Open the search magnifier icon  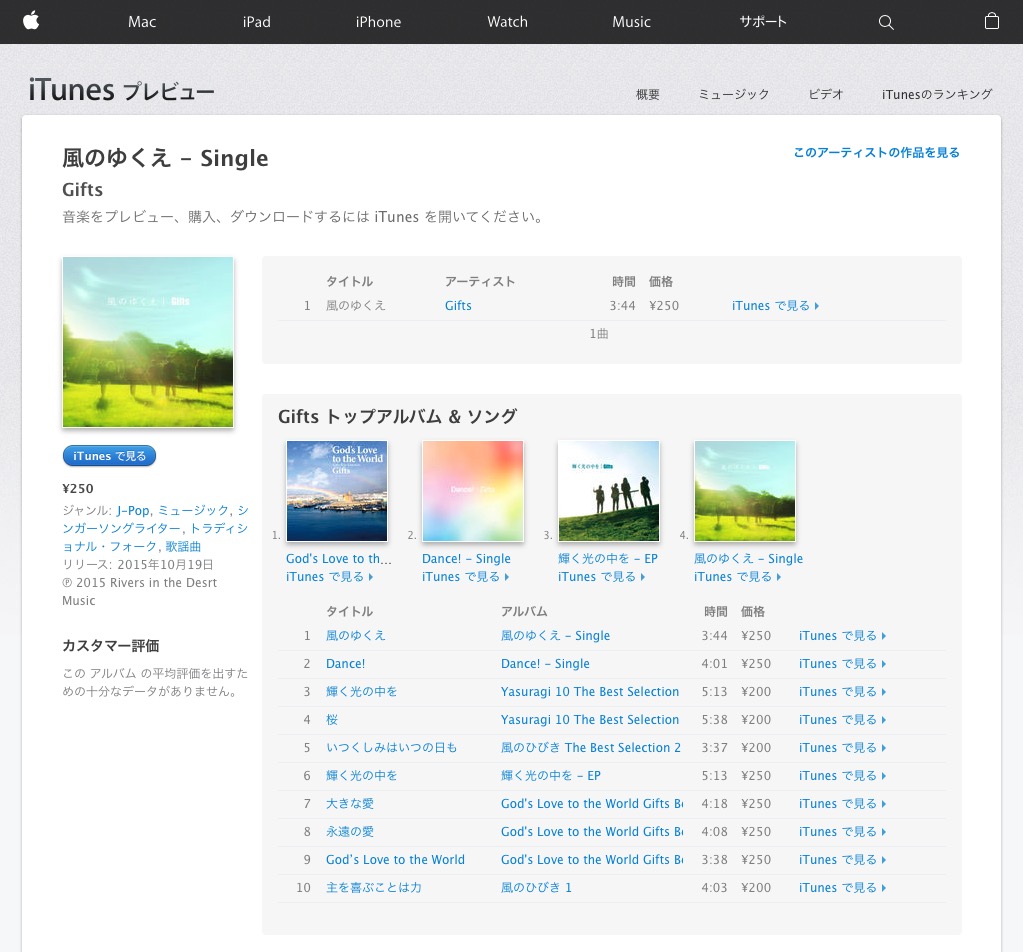click(x=886, y=22)
